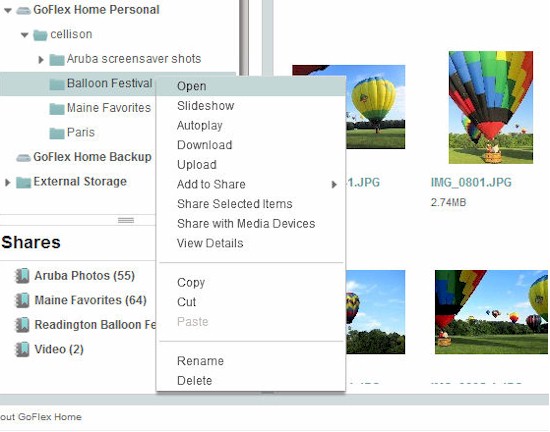Select the External Storage label
This screenshot has width=550, height=432.
80,182
